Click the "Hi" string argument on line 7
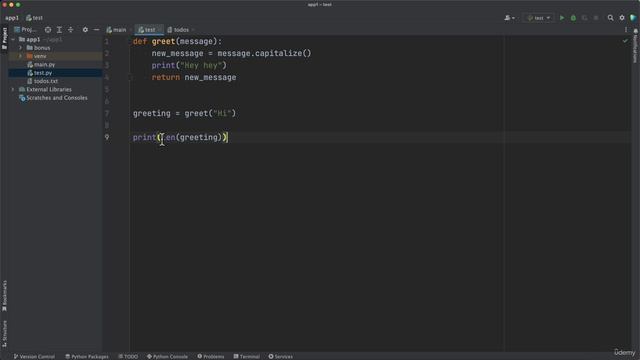The image size is (640, 360). pos(222,113)
